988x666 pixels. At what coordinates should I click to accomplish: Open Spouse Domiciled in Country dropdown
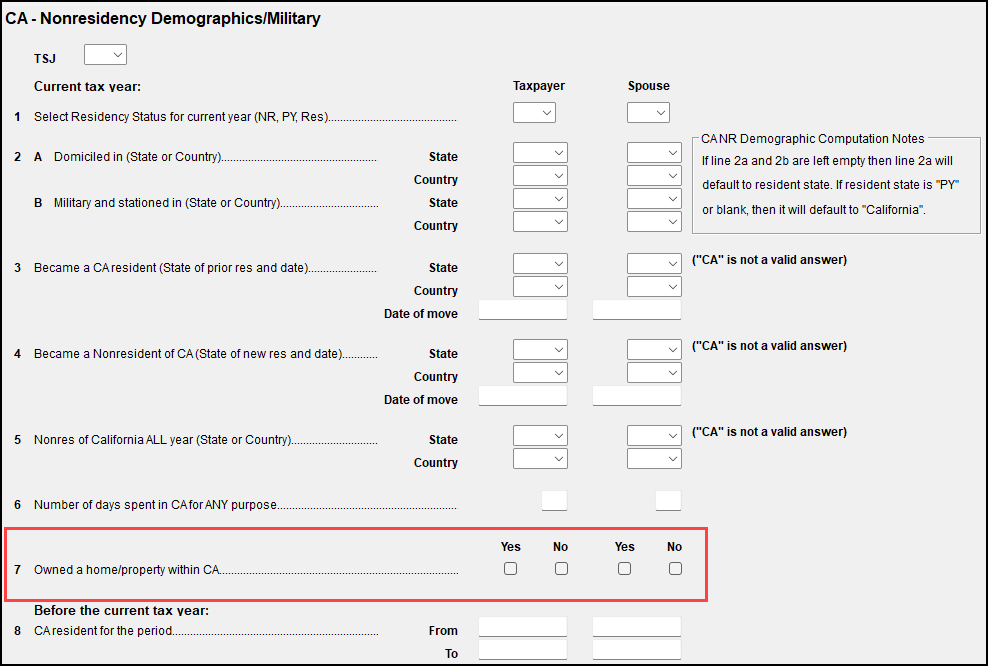pyautogui.click(x=654, y=176)
